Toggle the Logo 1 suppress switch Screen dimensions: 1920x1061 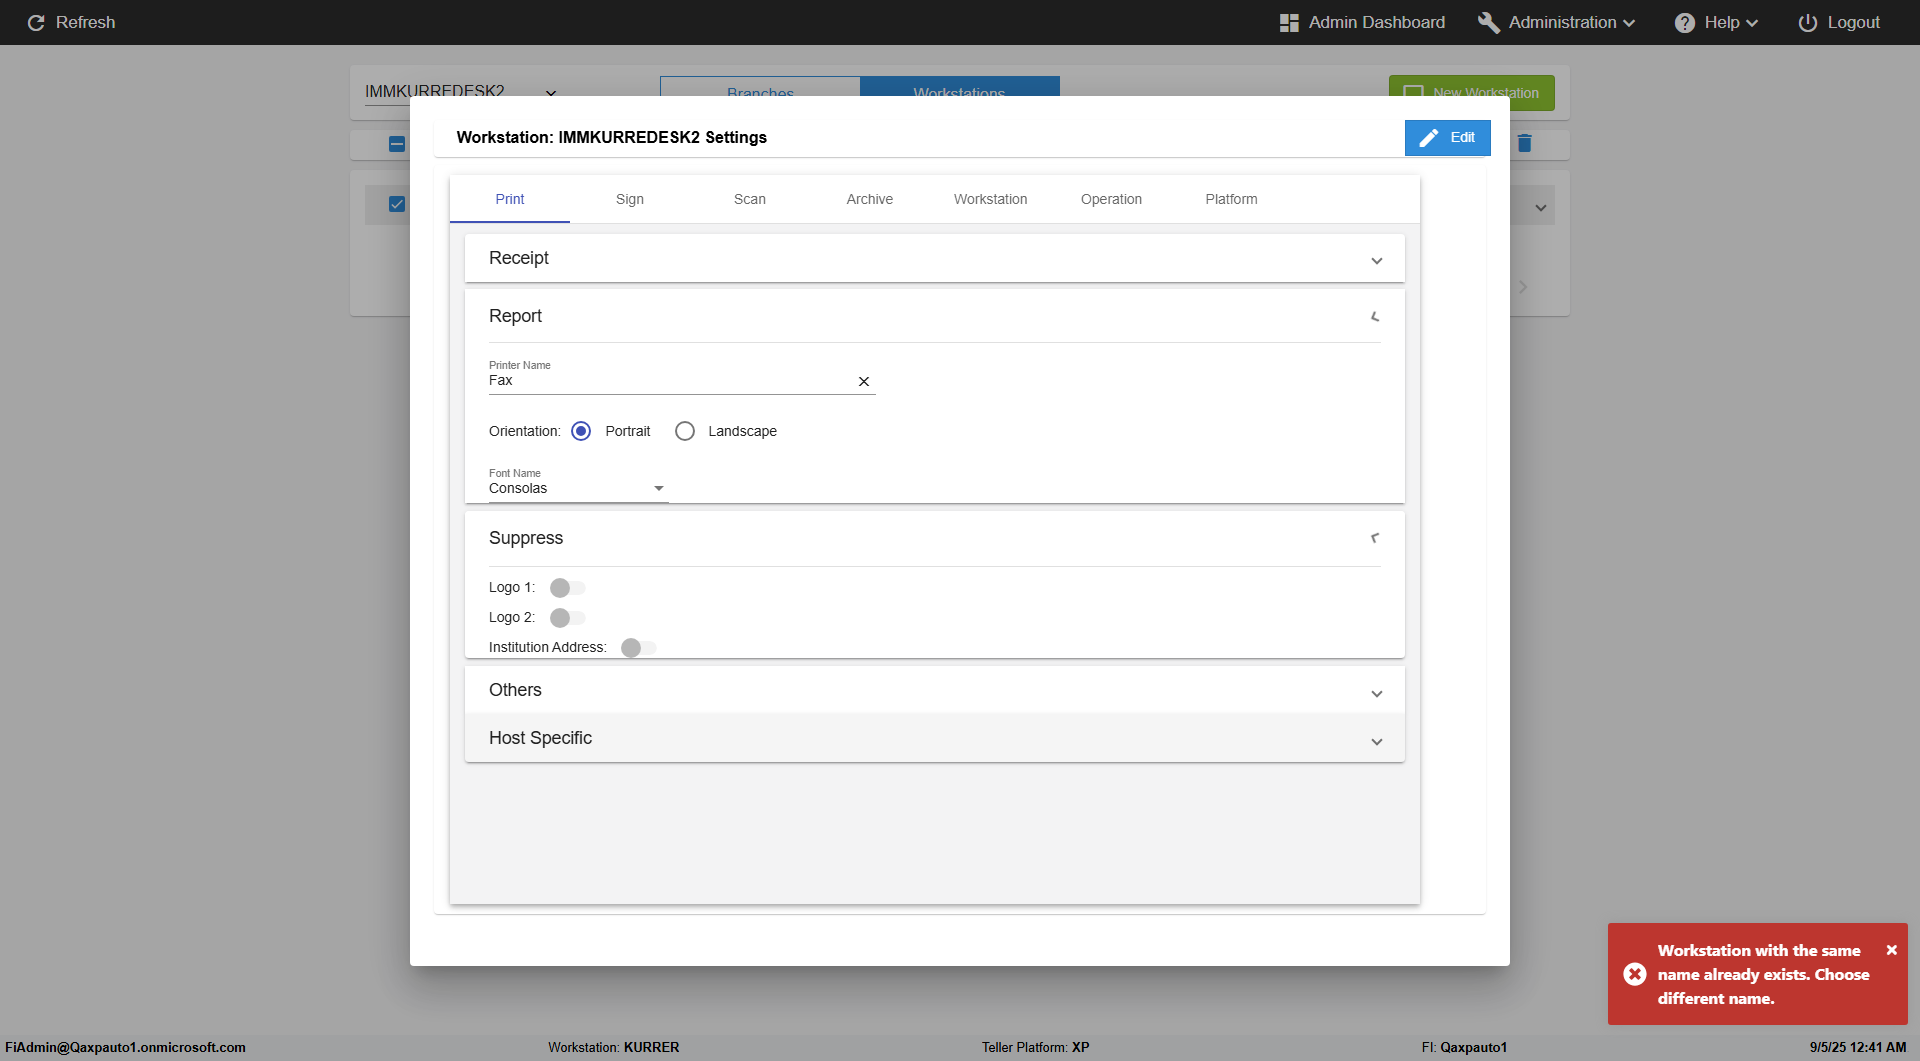[x=567, y=588]
